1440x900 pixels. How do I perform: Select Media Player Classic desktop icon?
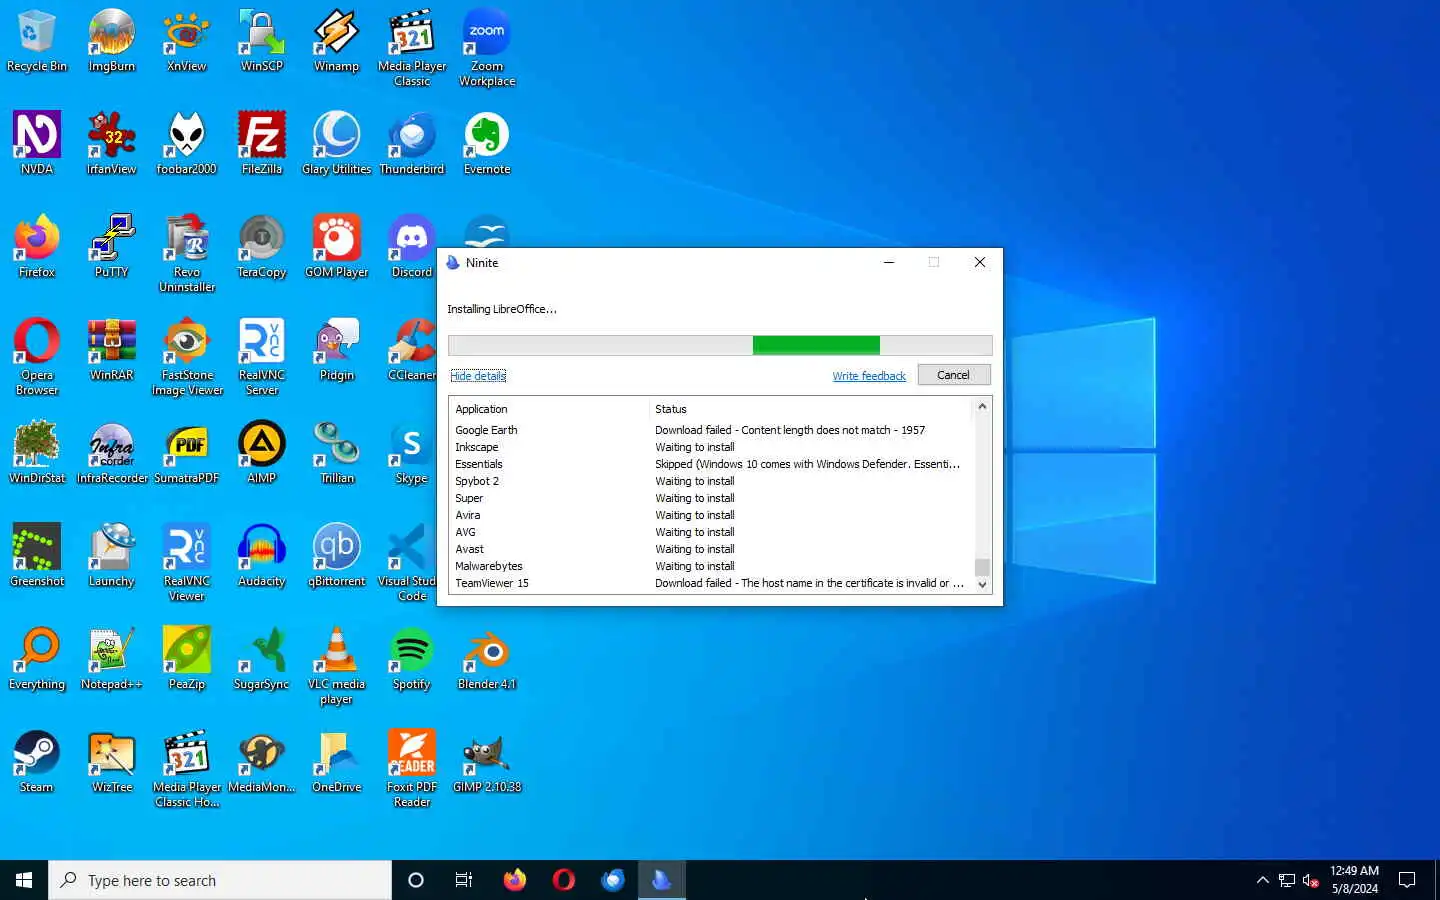pos(411,48)
